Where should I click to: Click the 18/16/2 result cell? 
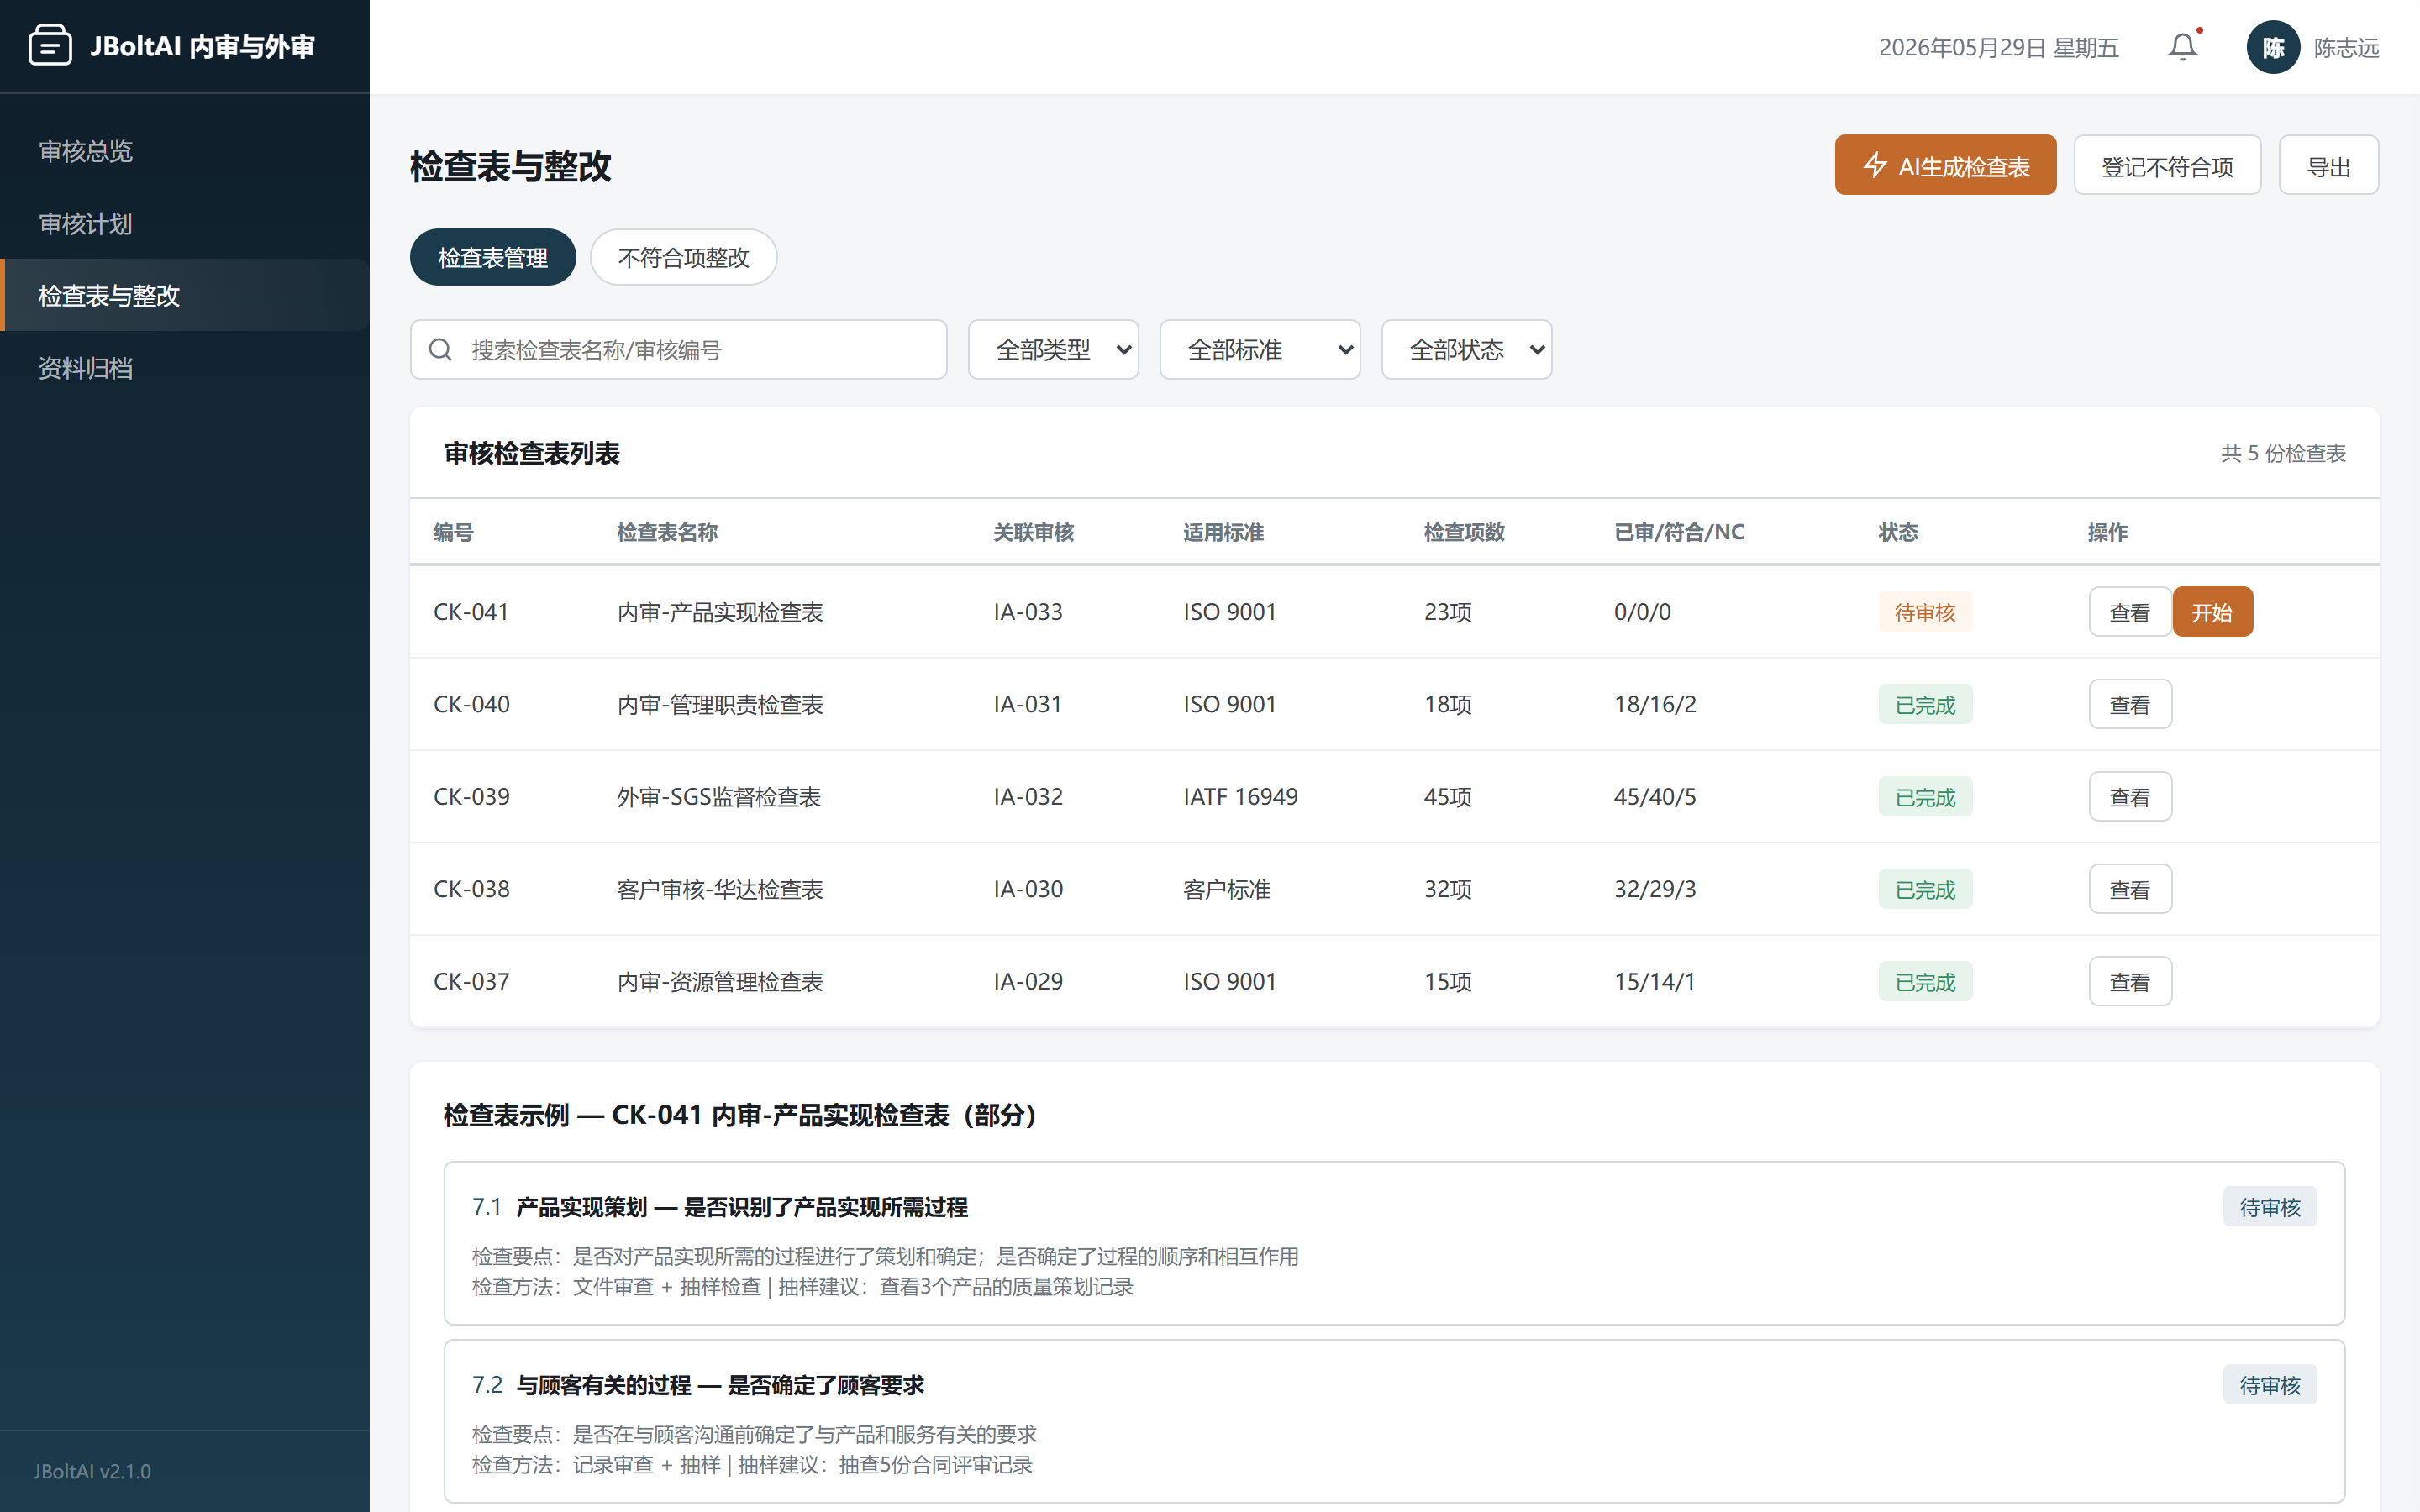1655,705
